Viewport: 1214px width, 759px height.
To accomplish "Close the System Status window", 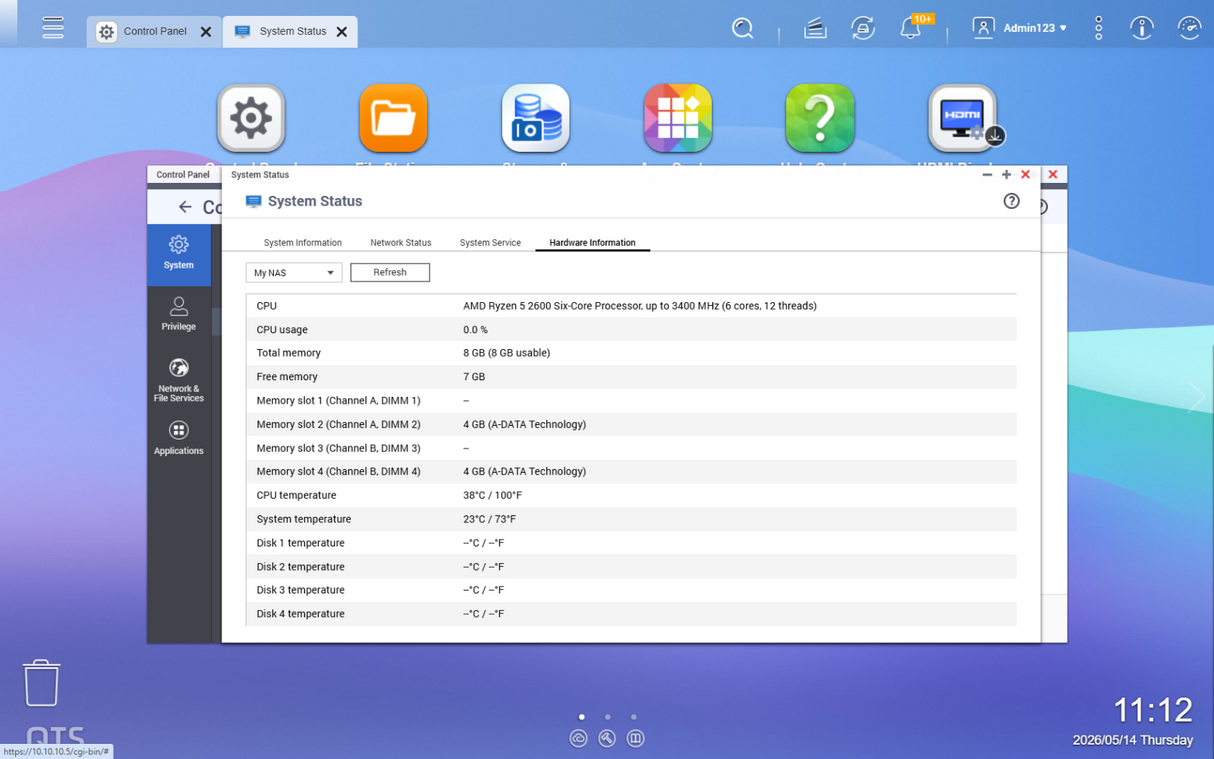I will (x=1025, y=174).
